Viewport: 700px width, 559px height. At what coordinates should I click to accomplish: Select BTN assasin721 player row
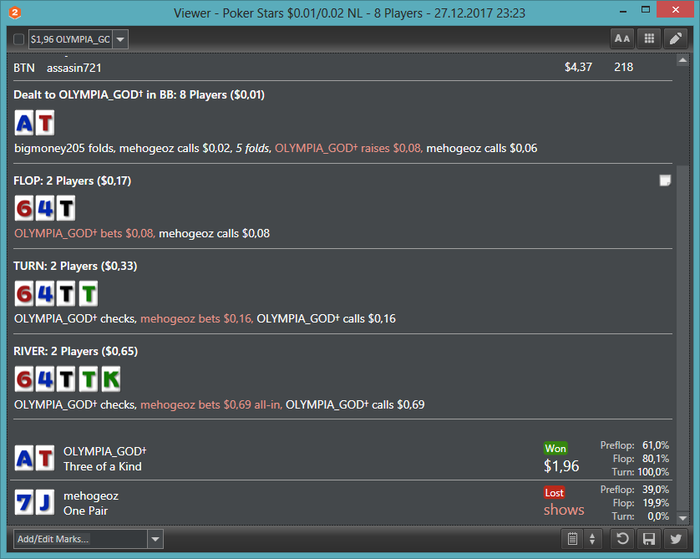coord(342,67)
